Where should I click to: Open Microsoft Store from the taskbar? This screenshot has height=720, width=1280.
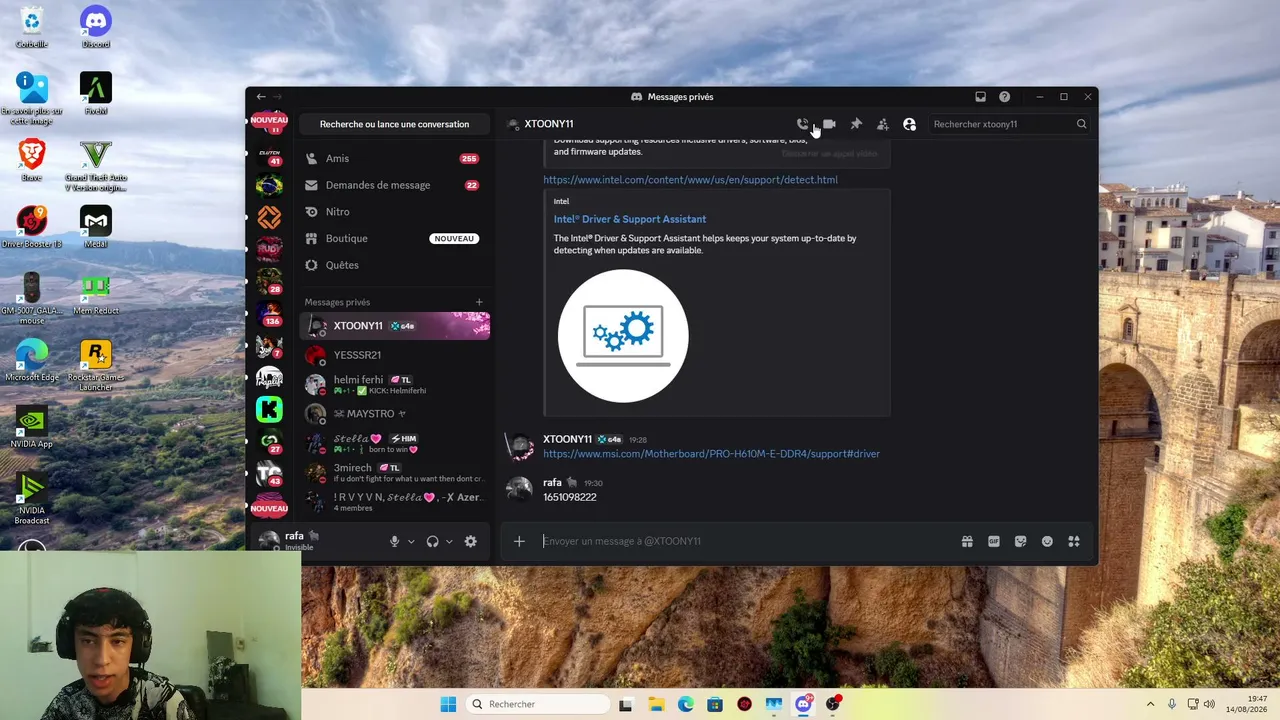tap(715, 704)
